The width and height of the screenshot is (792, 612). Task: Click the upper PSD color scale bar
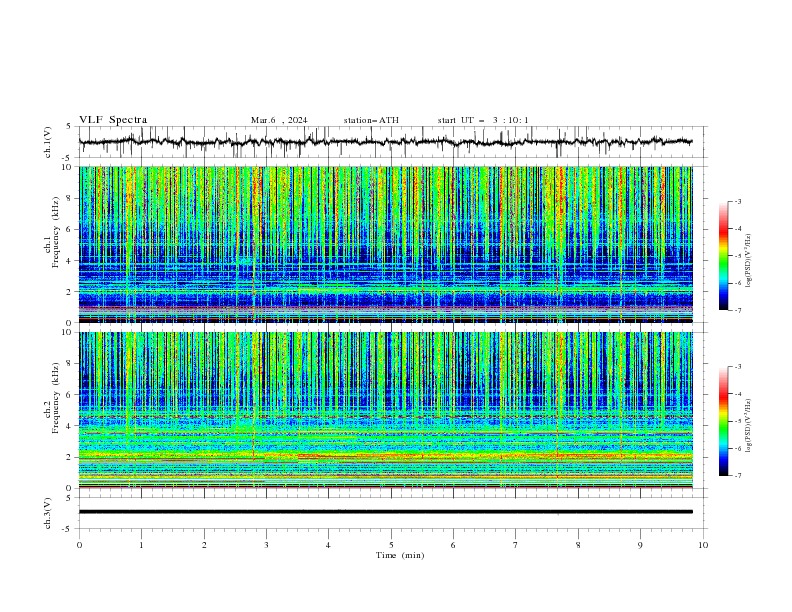point(723,256)
